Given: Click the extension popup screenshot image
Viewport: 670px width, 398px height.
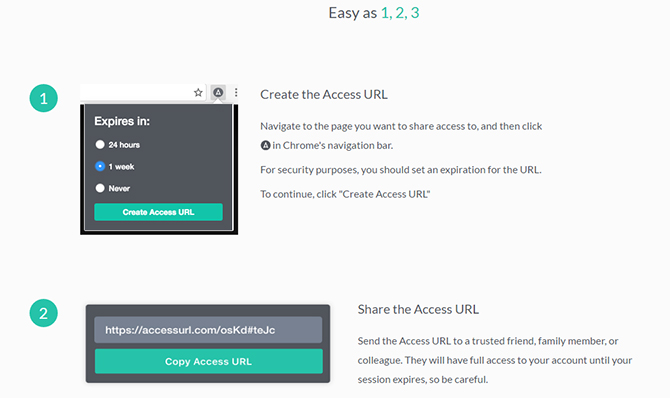Looking at the screenshot, I should click(159, 159).
